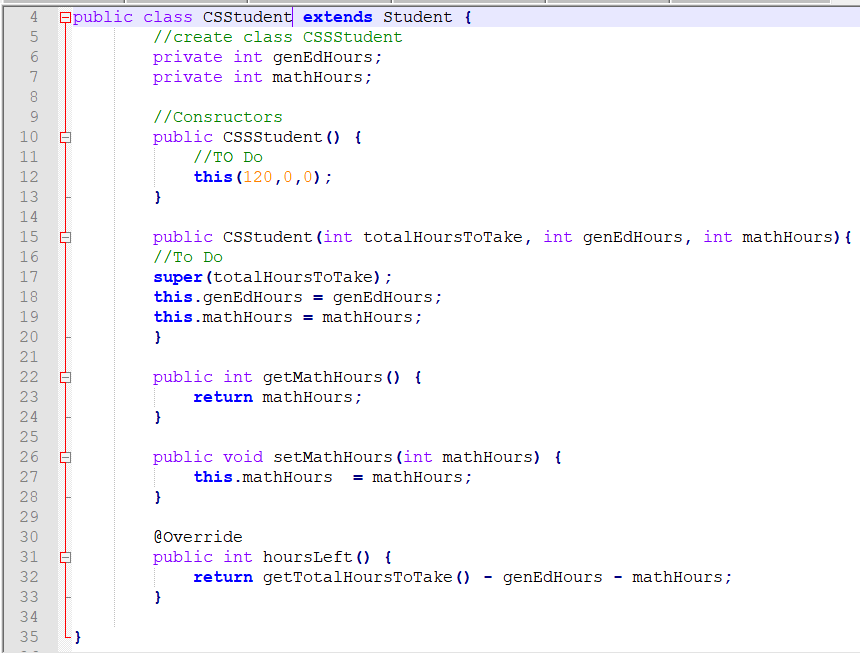860x653 pixels.
Task: Click the return keyword inside hoursLeft
Action: pos(222,577)
